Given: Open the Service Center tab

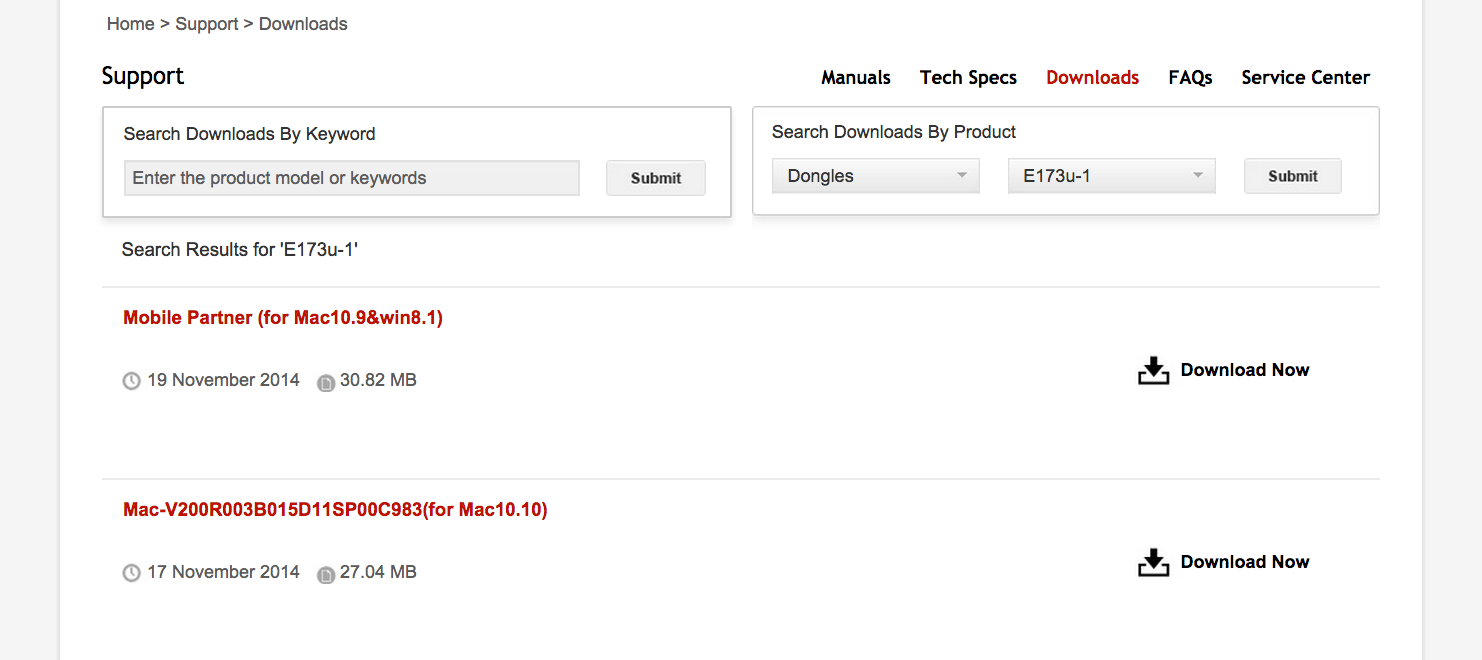Looking at the screenshot, I should 1305,78.
